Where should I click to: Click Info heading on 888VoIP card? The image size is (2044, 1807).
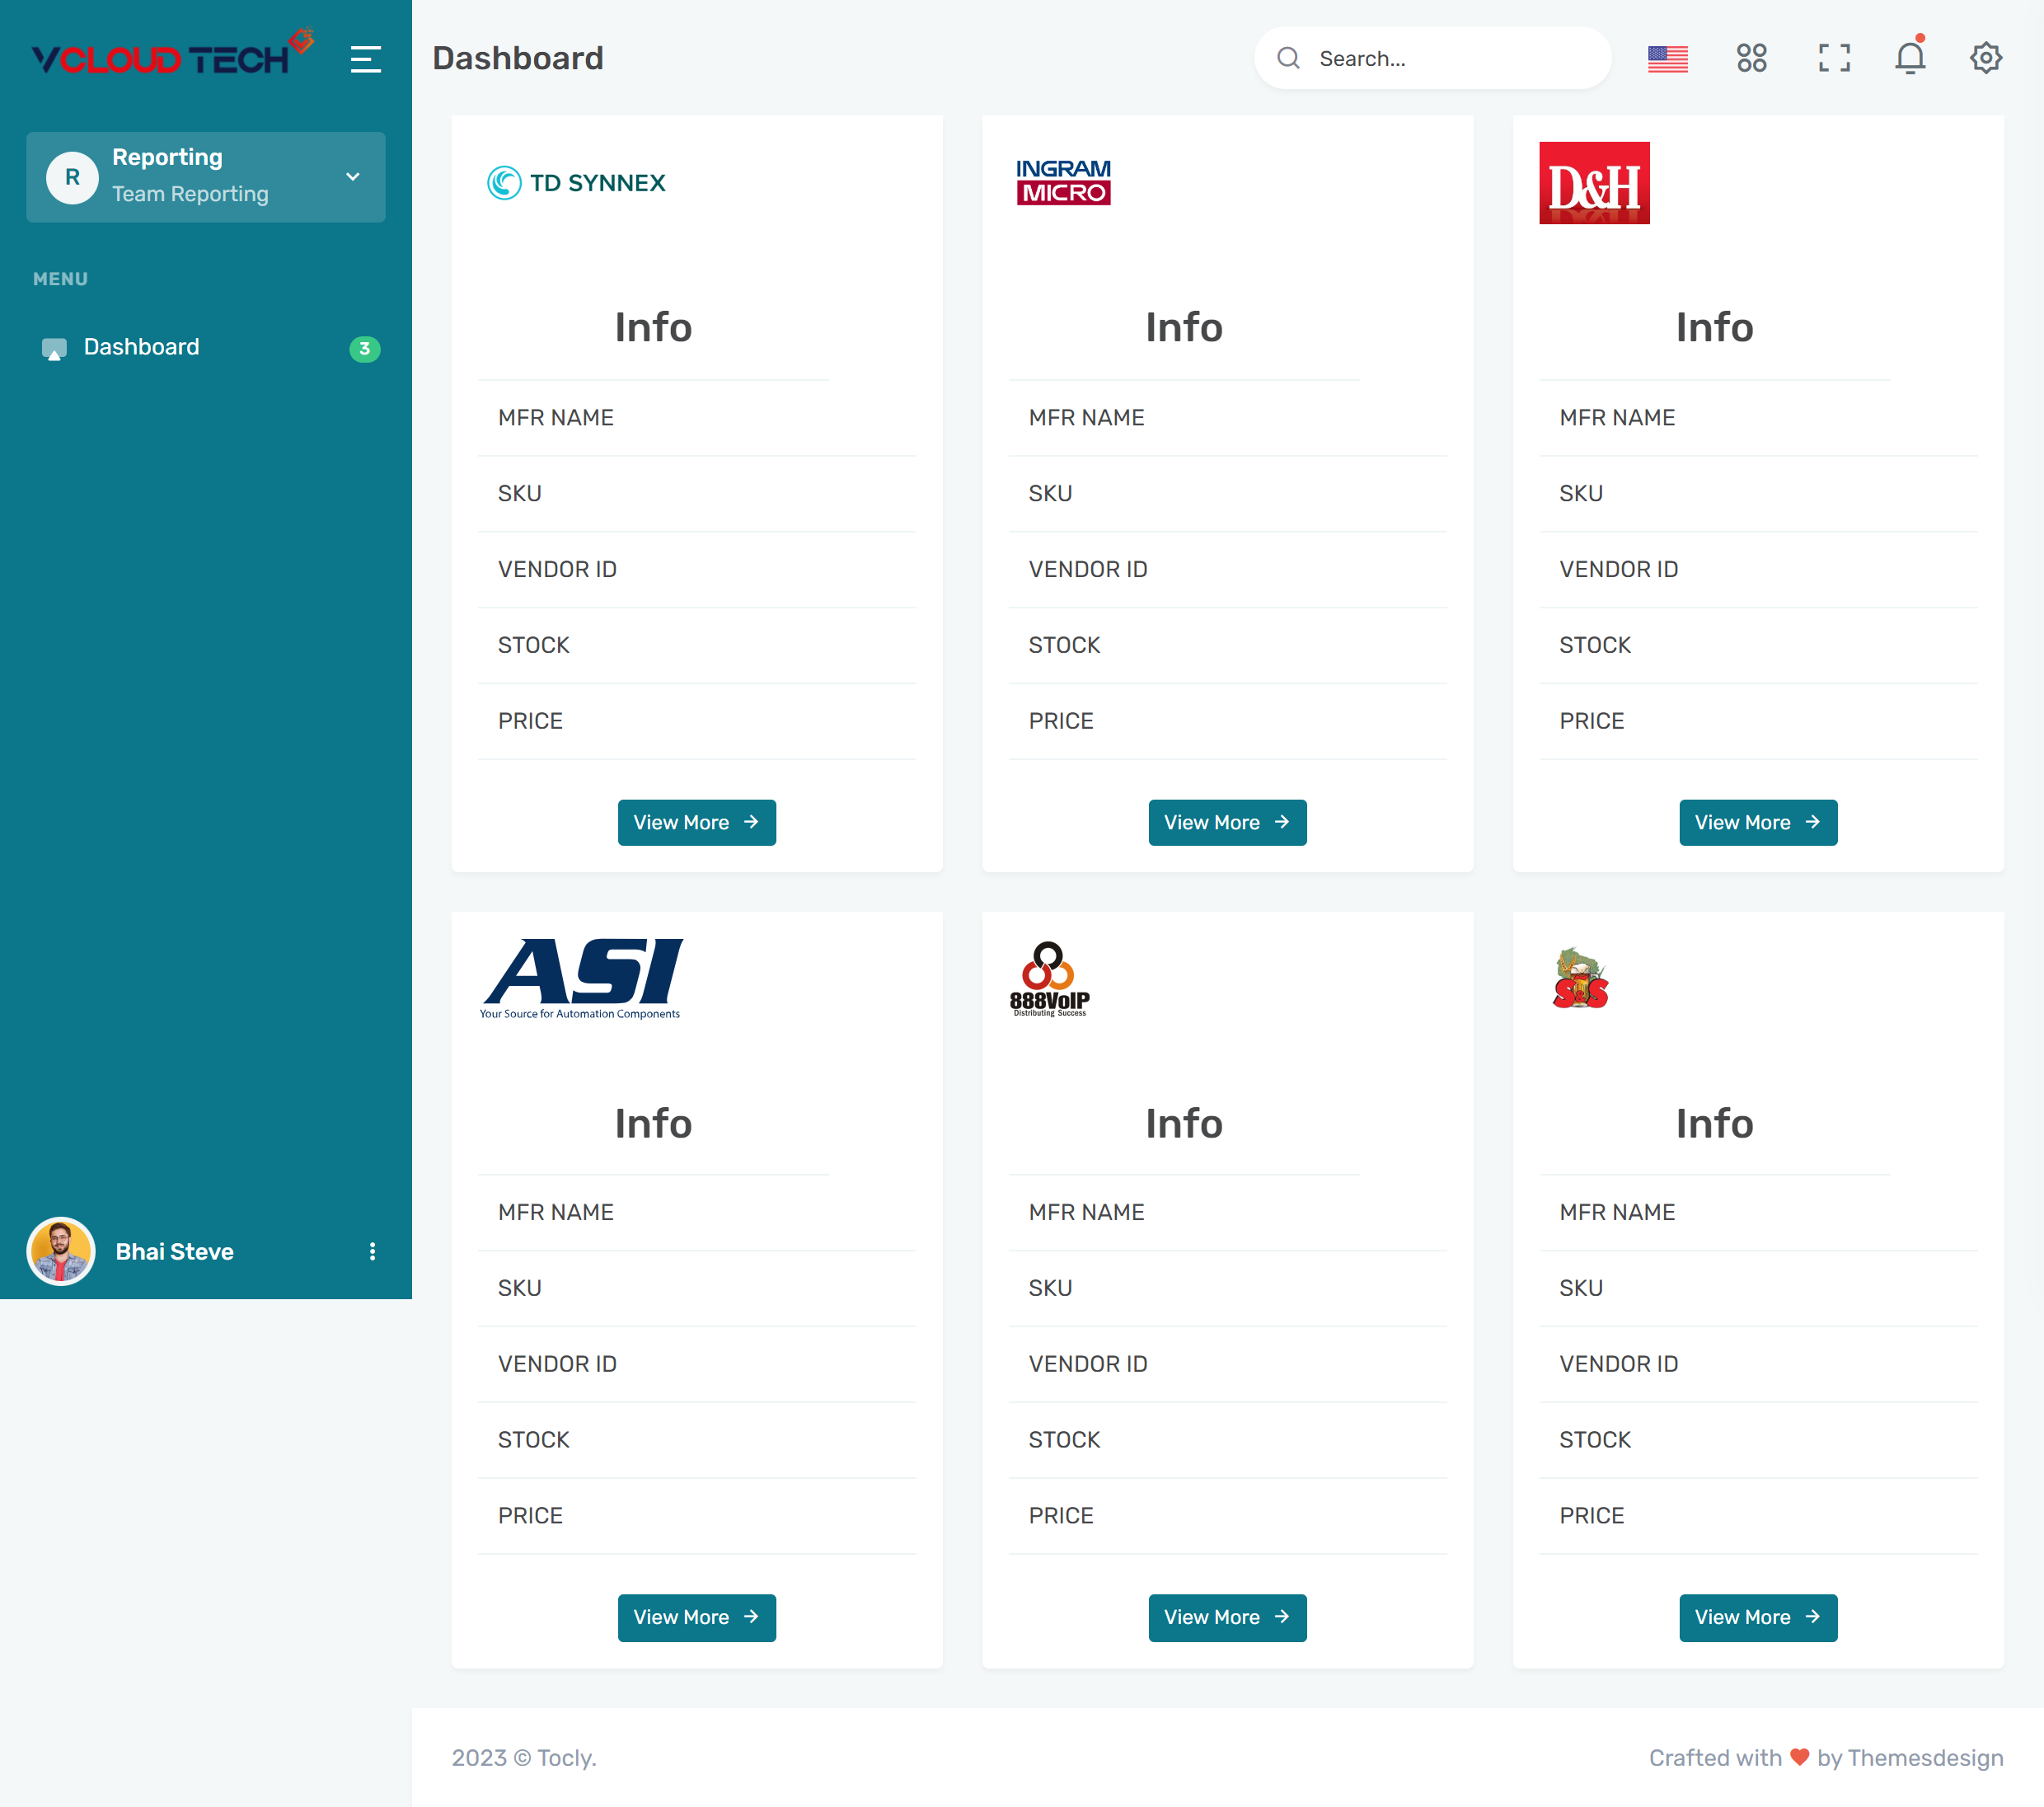[1184, 1124]
